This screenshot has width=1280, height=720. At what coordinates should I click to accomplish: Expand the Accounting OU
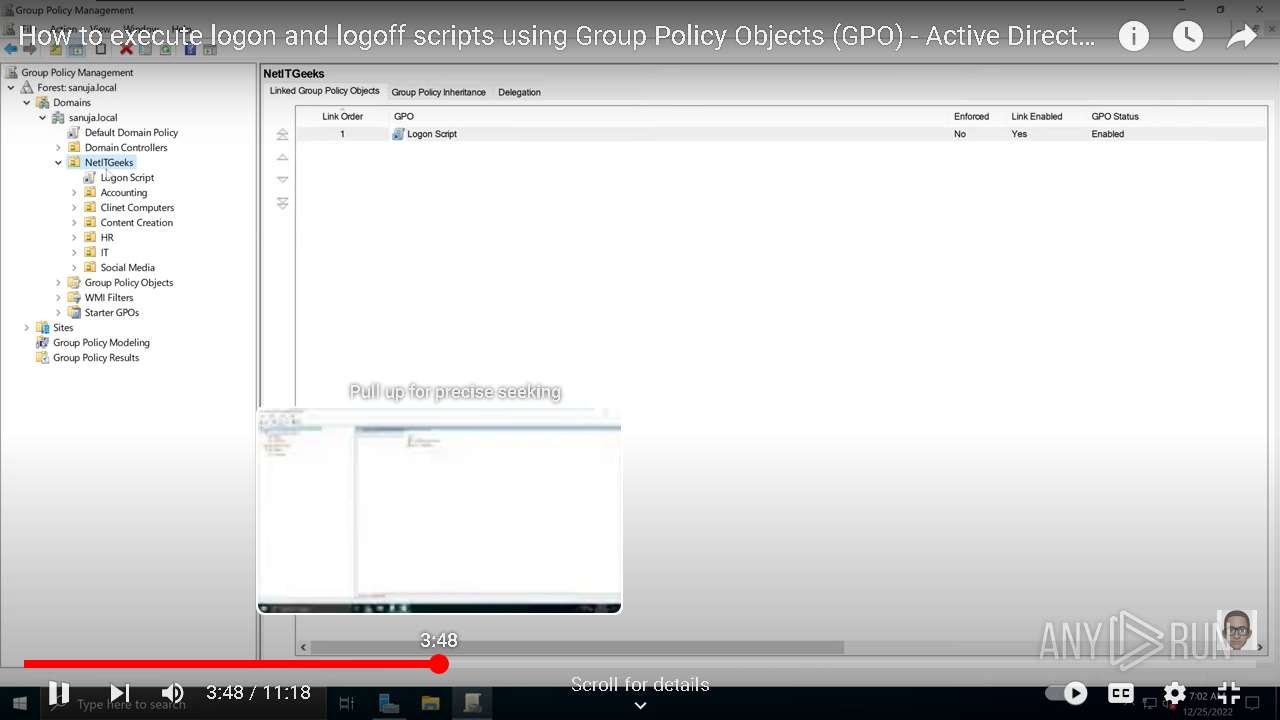tap(75, 193)
